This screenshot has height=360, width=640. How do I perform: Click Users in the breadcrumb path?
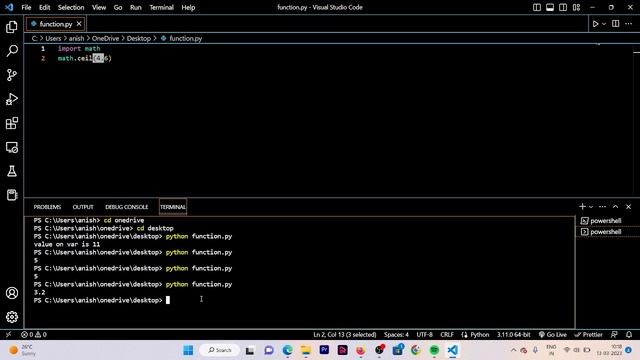point(53,38)
